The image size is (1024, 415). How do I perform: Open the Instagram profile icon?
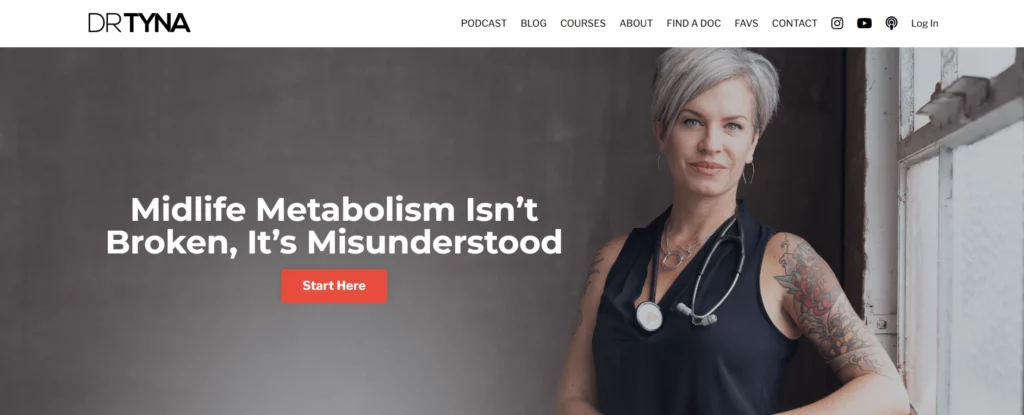(837, 24)
